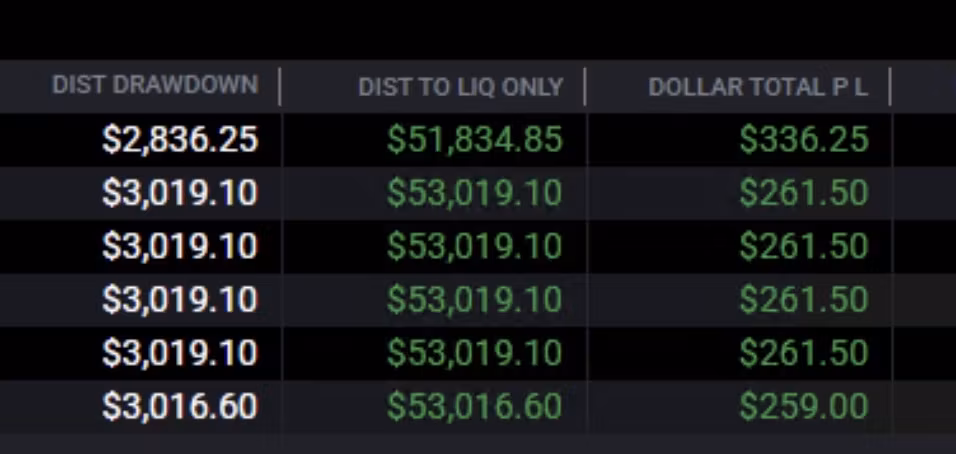
Task: Select fourth row's Dist To Liq Only cell
Action: coord(474,300)
